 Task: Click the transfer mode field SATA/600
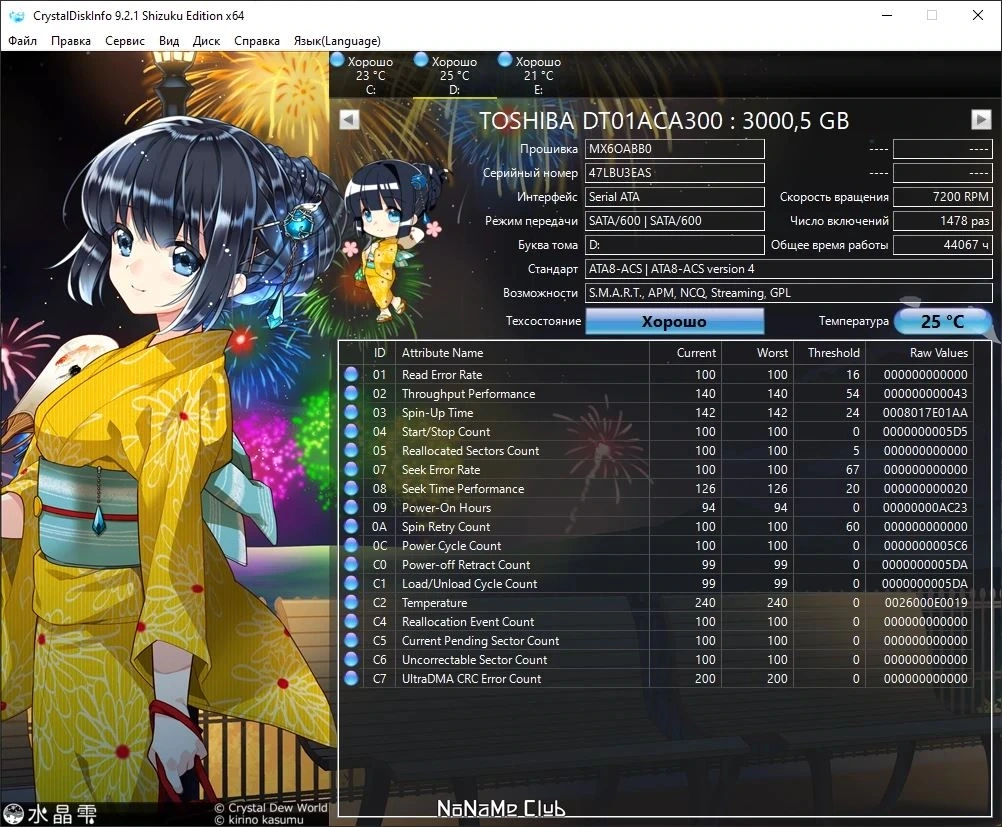pos(675,220)
